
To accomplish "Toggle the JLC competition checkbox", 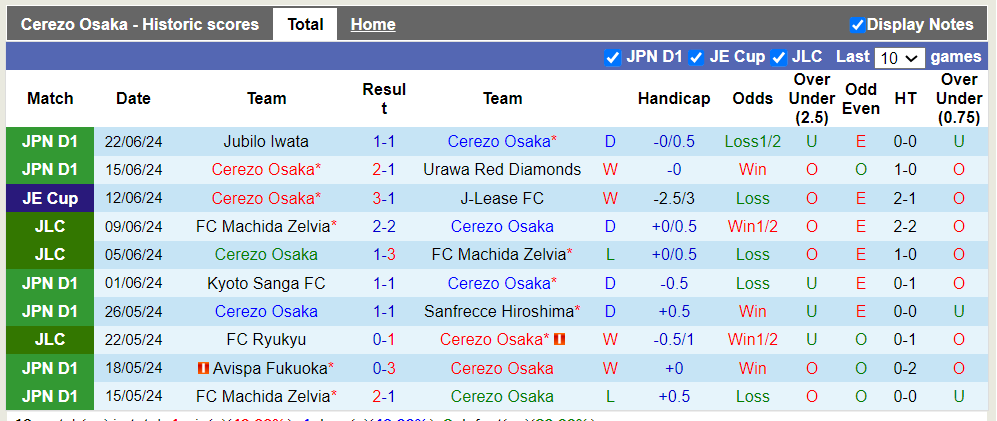I will pos(778,58).
